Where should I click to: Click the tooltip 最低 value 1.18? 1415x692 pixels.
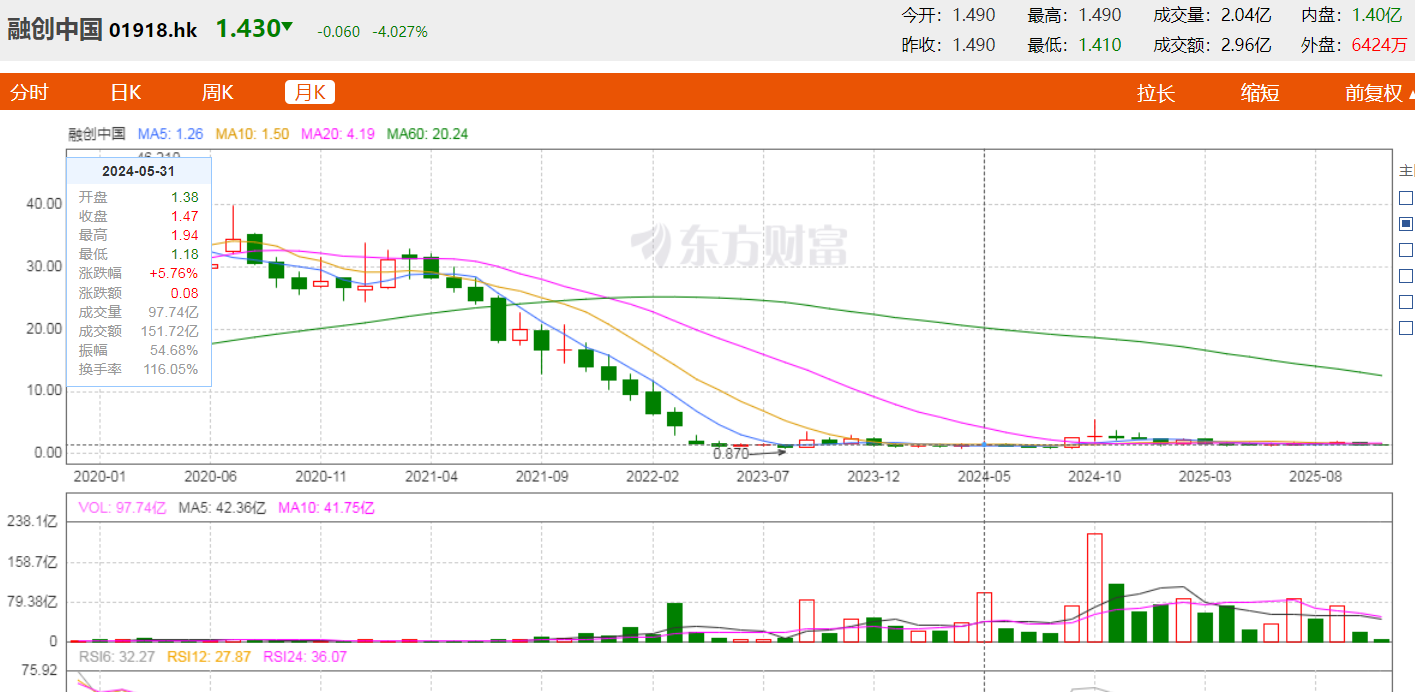(185, 255)
